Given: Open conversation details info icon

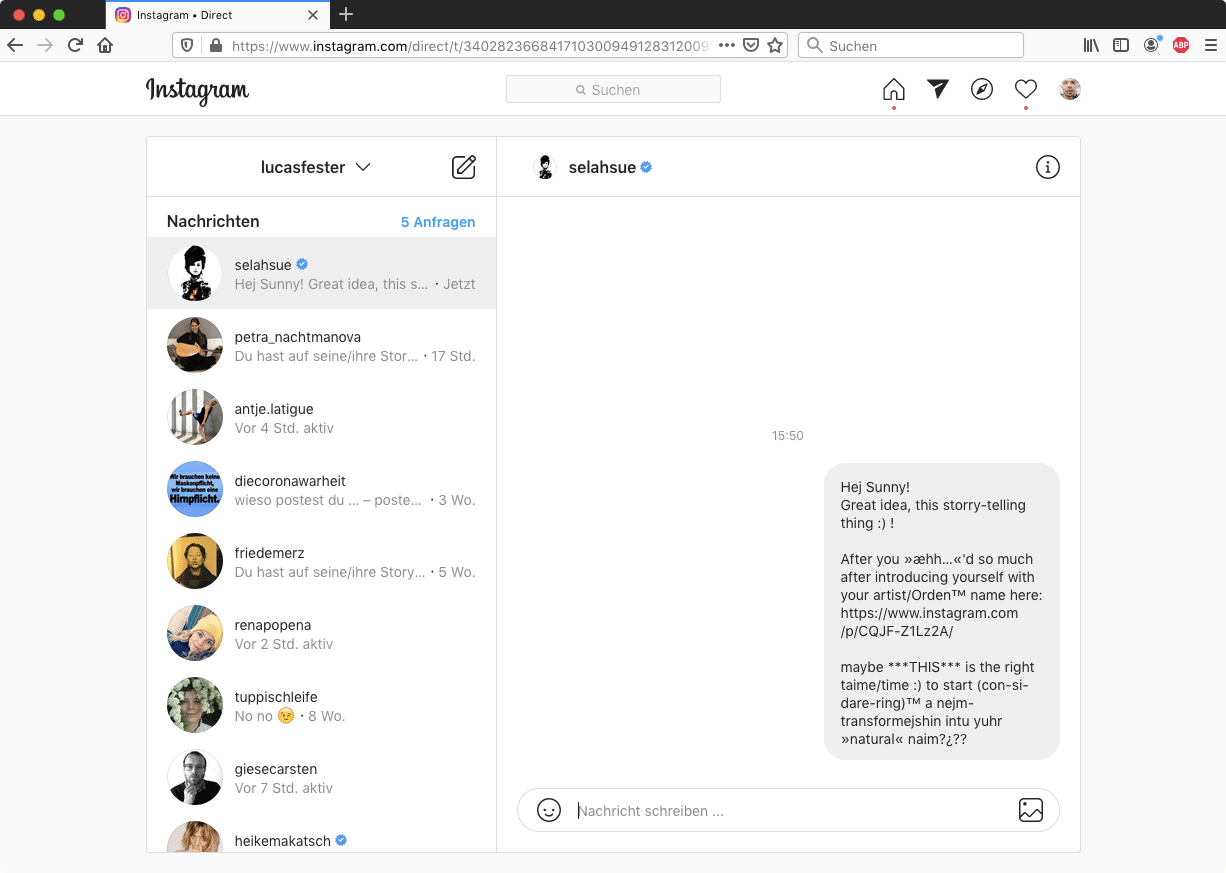Looking at the screenshot, I should (x=1047, y=167).
